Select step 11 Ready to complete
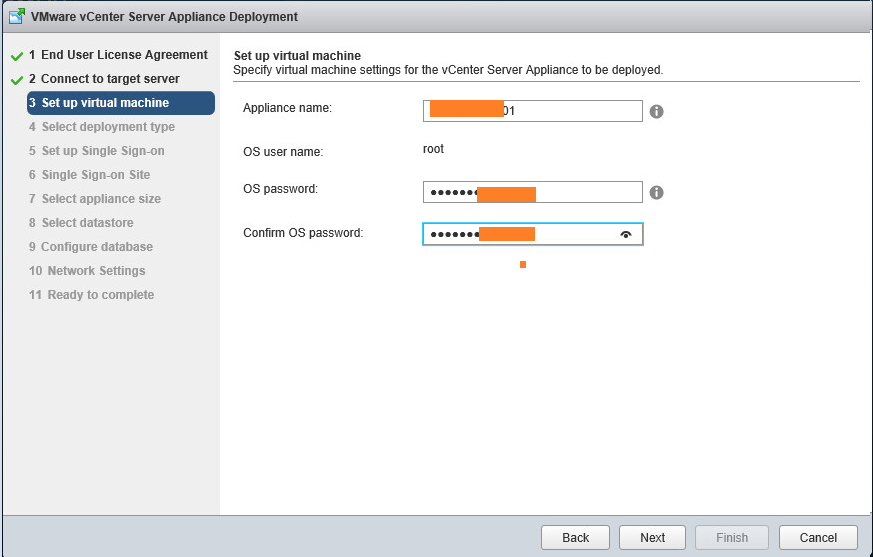Screen dimensions: 873x557 91,295
